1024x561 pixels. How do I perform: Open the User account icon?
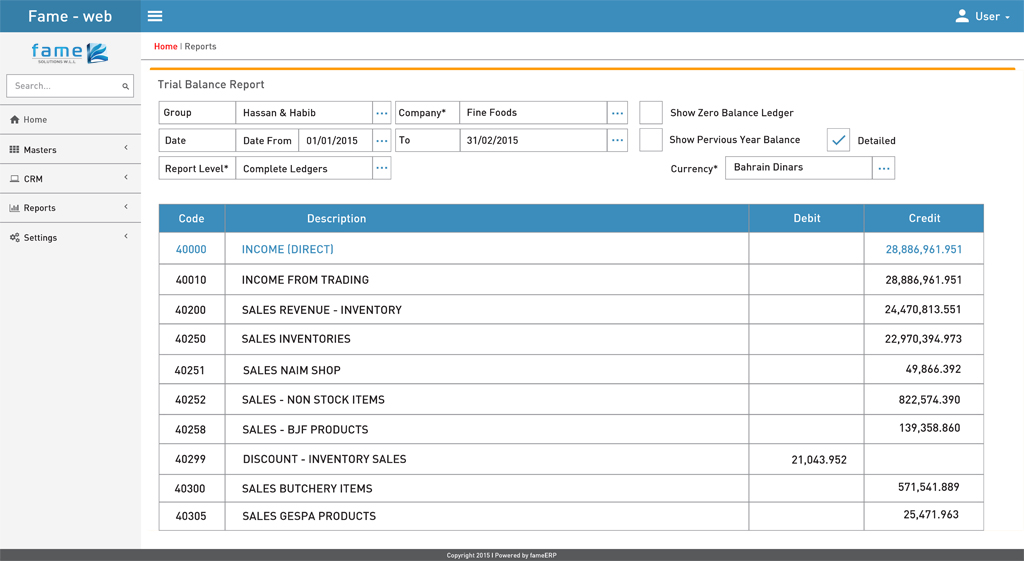click(961, 16)
